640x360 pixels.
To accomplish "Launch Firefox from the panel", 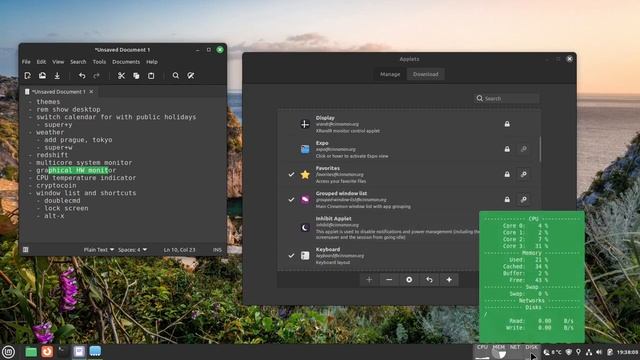I will point(47,351).
